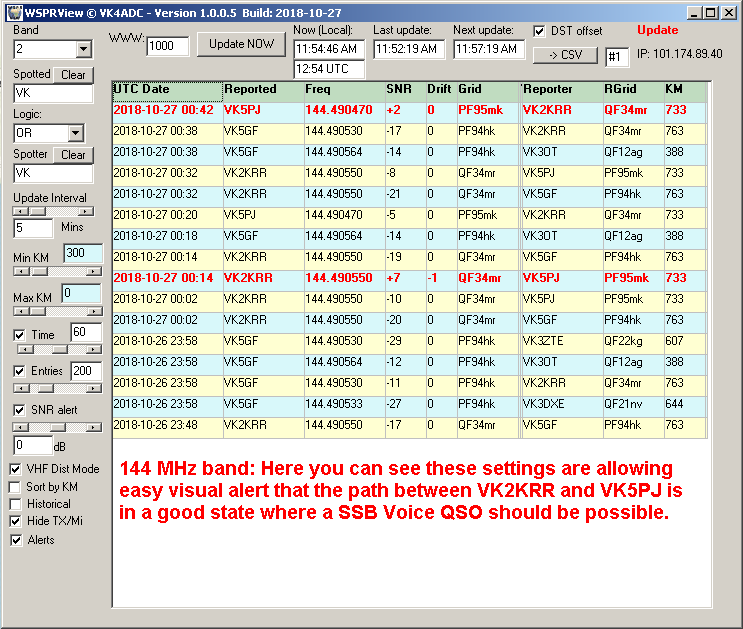Expand the Logic OR dropdown
This screenshot has width=743, height=629.
[x=75, y=133]
